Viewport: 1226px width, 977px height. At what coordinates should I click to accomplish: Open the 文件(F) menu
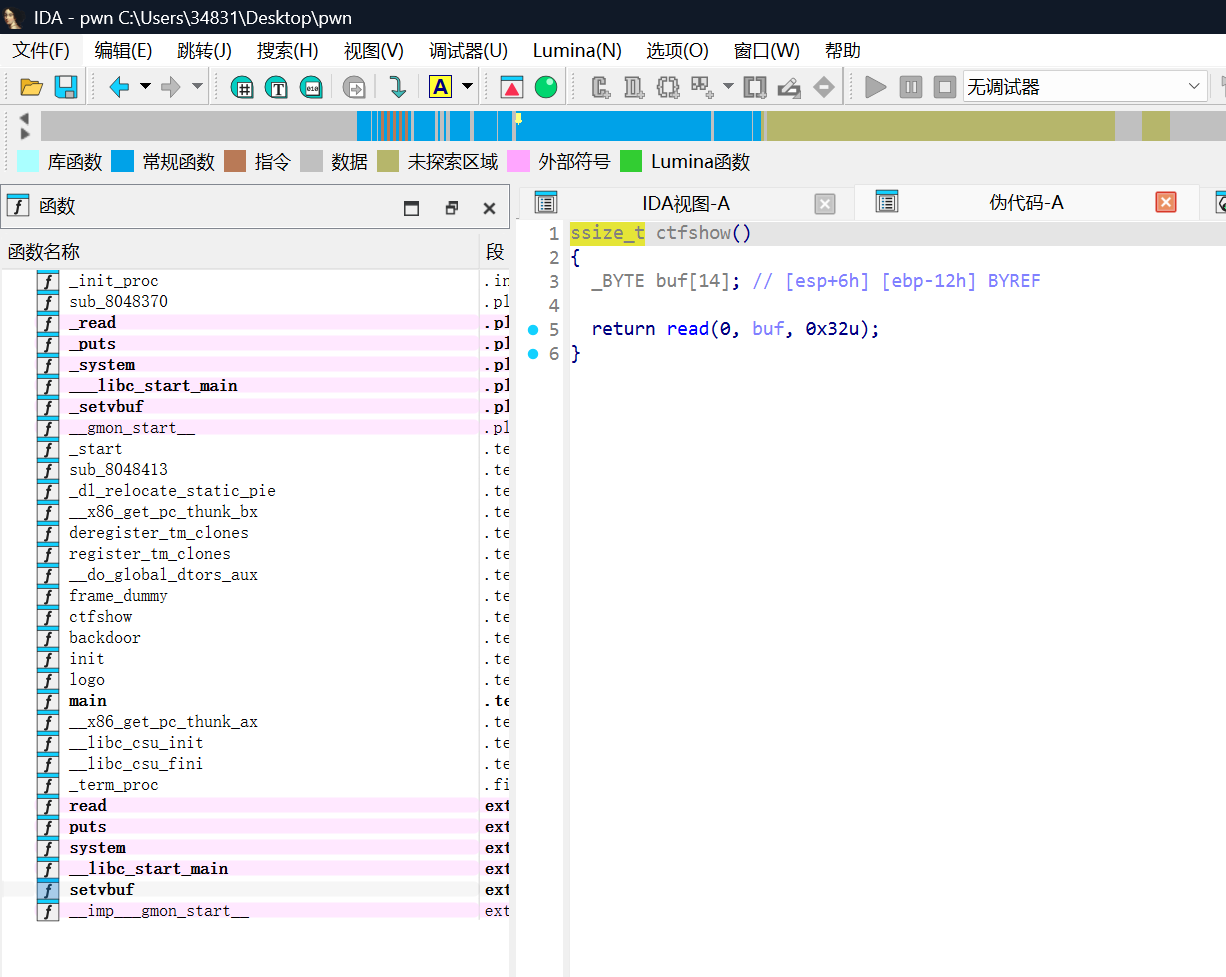[x=41, y=50]
